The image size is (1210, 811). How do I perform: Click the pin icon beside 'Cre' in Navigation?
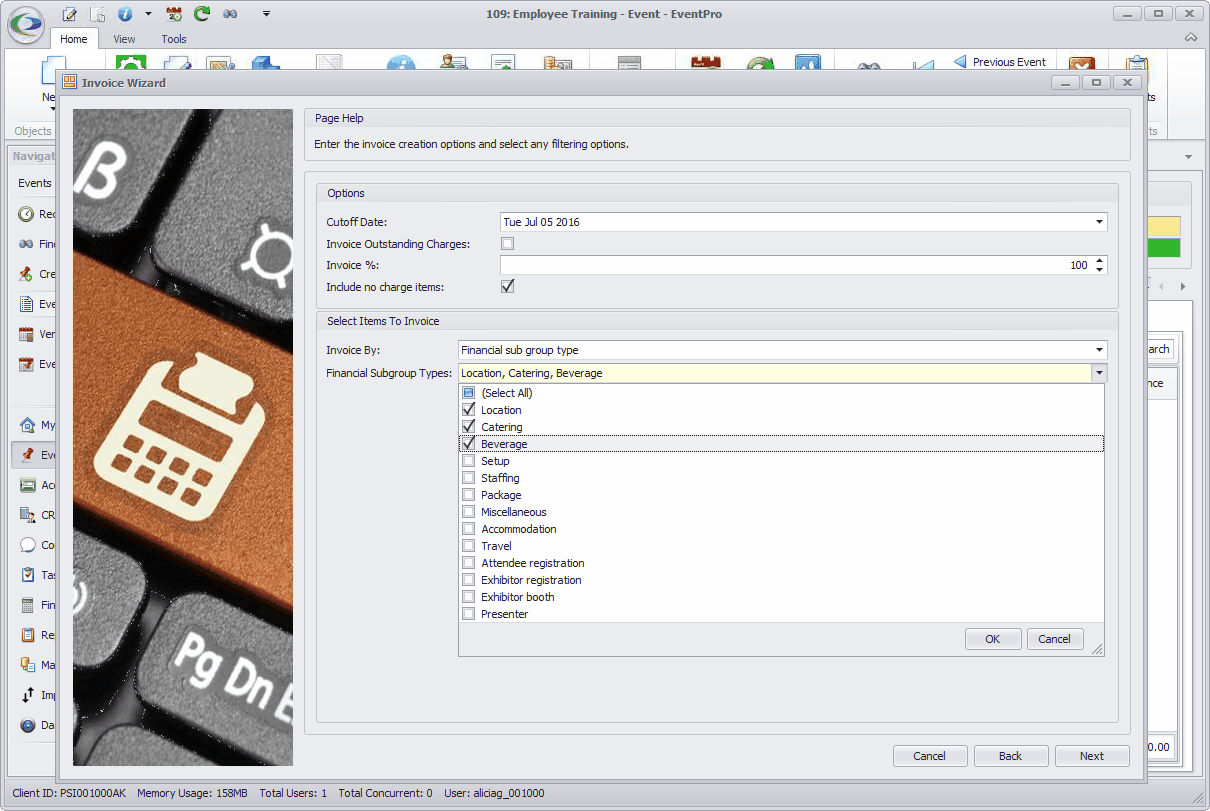(x=27, y=274)
